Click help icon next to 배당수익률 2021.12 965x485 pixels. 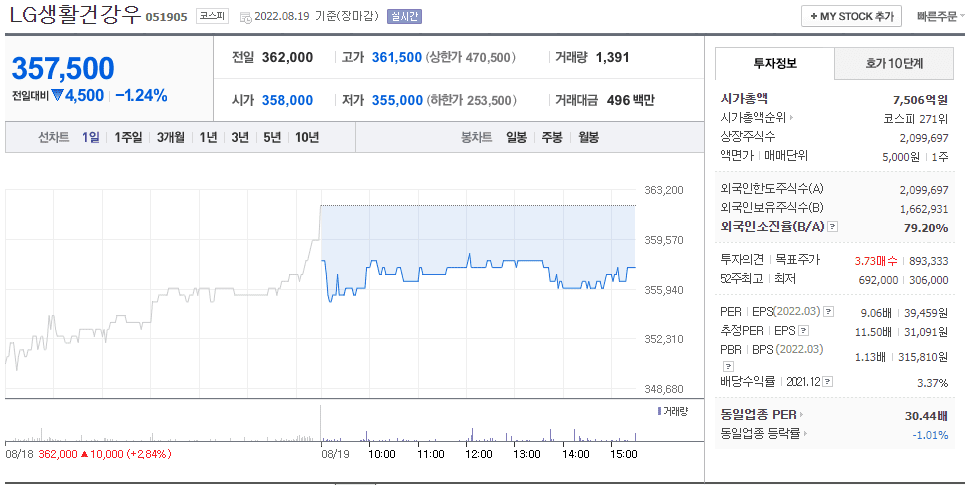828,382
